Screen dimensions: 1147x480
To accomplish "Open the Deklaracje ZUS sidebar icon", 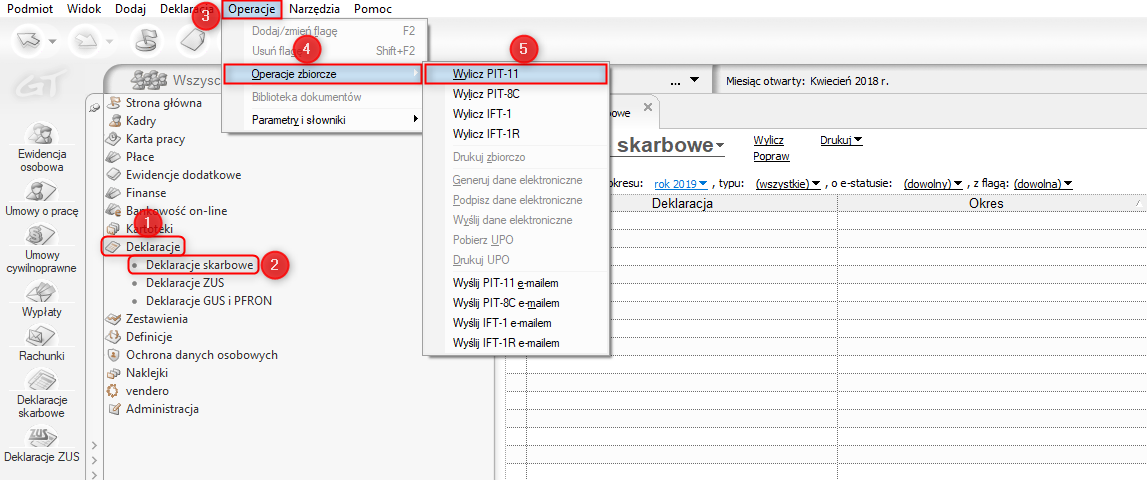I will tap(42, 438).
